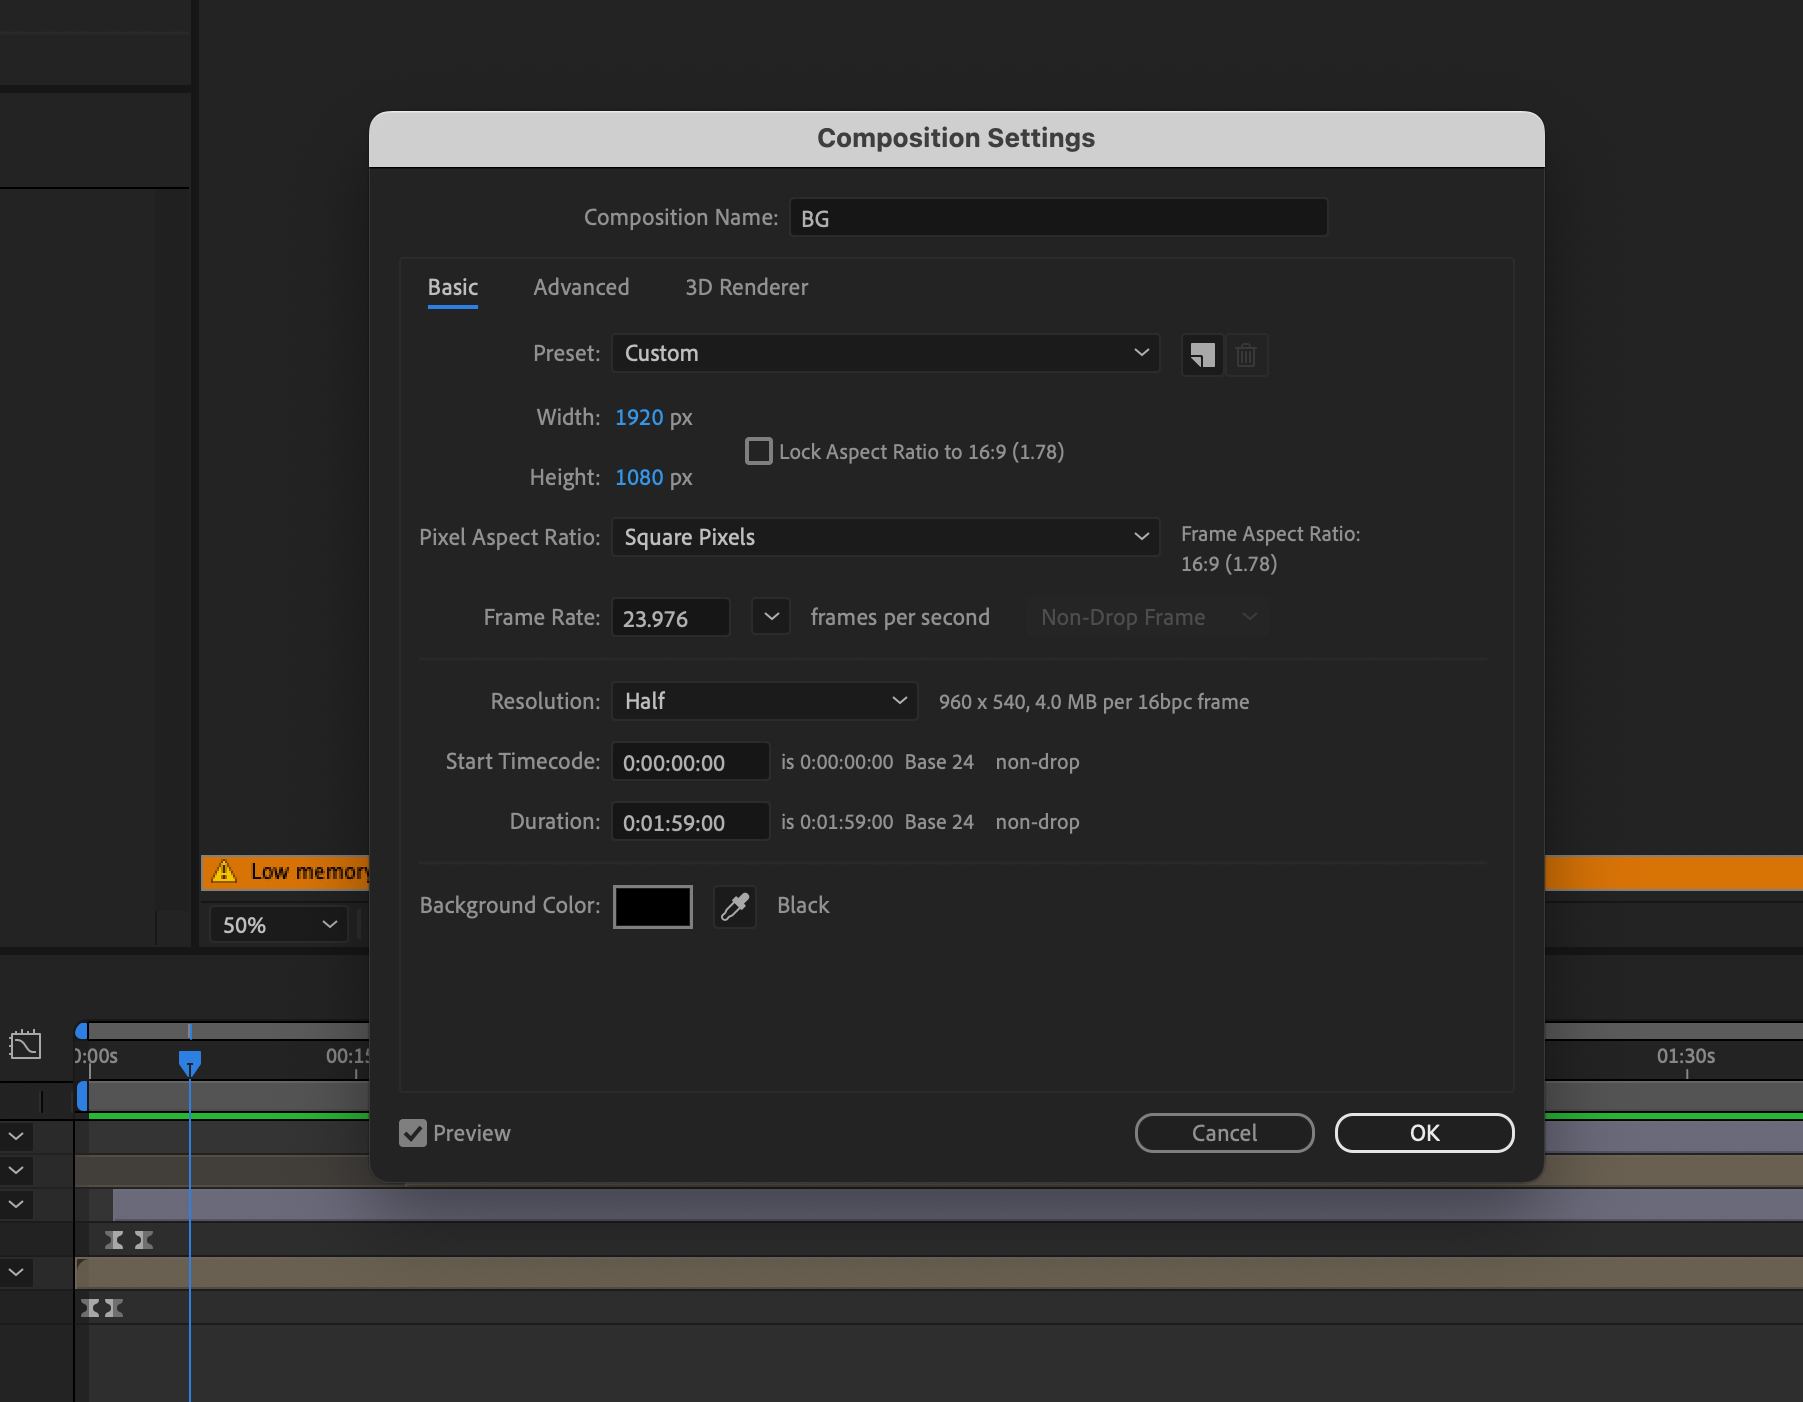This screenshot has height=1402, width=1803.
Task: Click the in-point trim icon on the upper layer
Action: tap(115, 1239)
